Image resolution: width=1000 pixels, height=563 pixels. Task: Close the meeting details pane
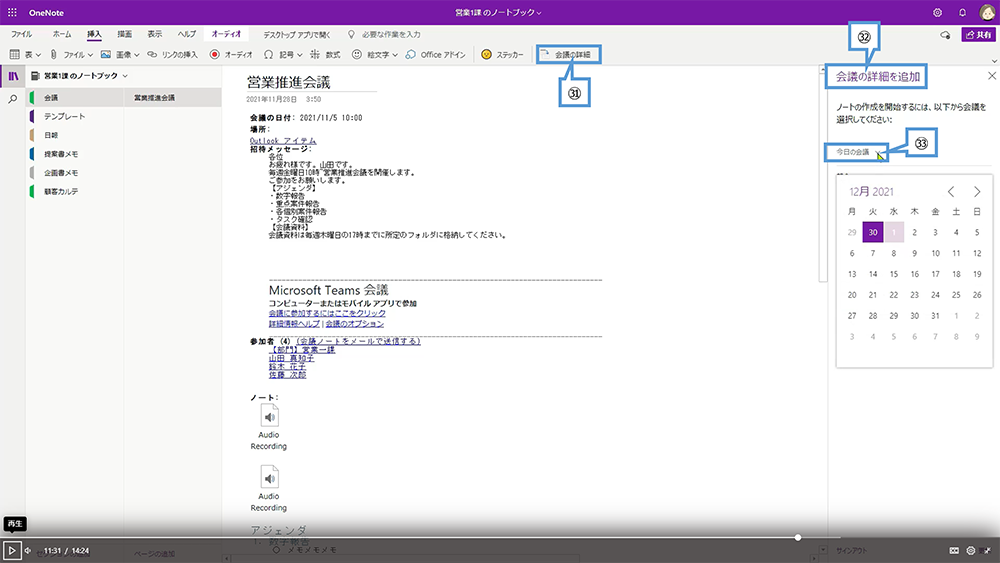(x=992, y=76)
